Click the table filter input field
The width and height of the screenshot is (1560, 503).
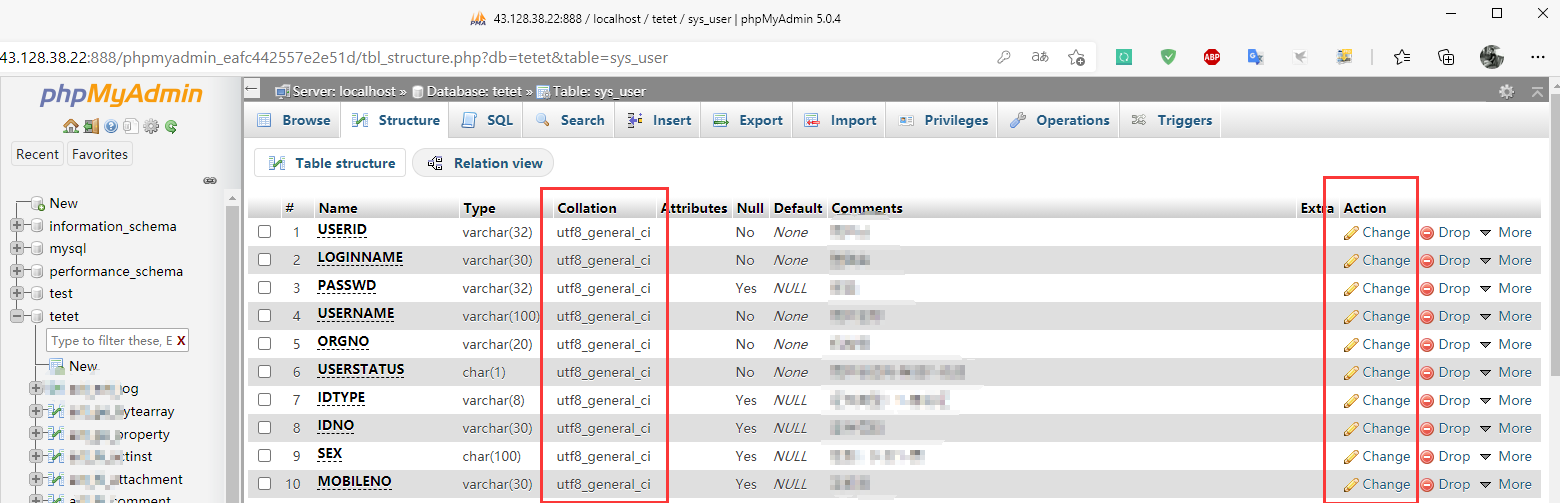pos(112,341)
